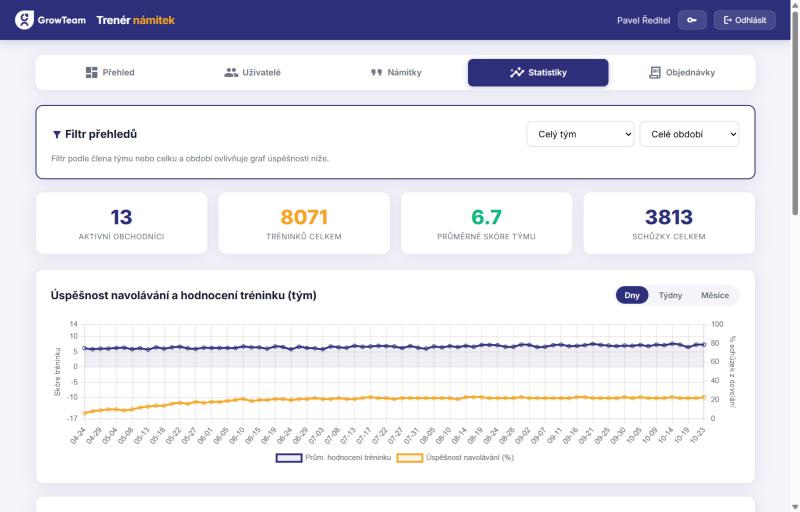Switch chart view to Týdny

tap(670, 295)
